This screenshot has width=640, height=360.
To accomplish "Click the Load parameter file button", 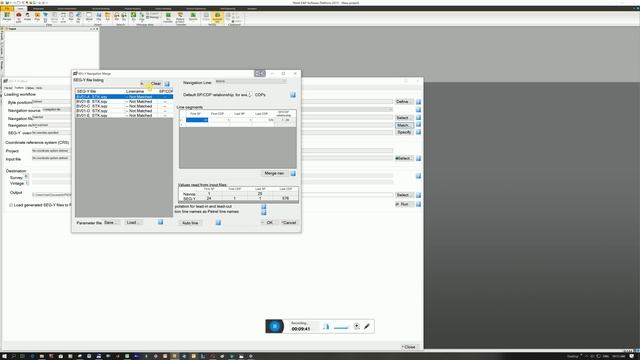I will coord(134,222).
